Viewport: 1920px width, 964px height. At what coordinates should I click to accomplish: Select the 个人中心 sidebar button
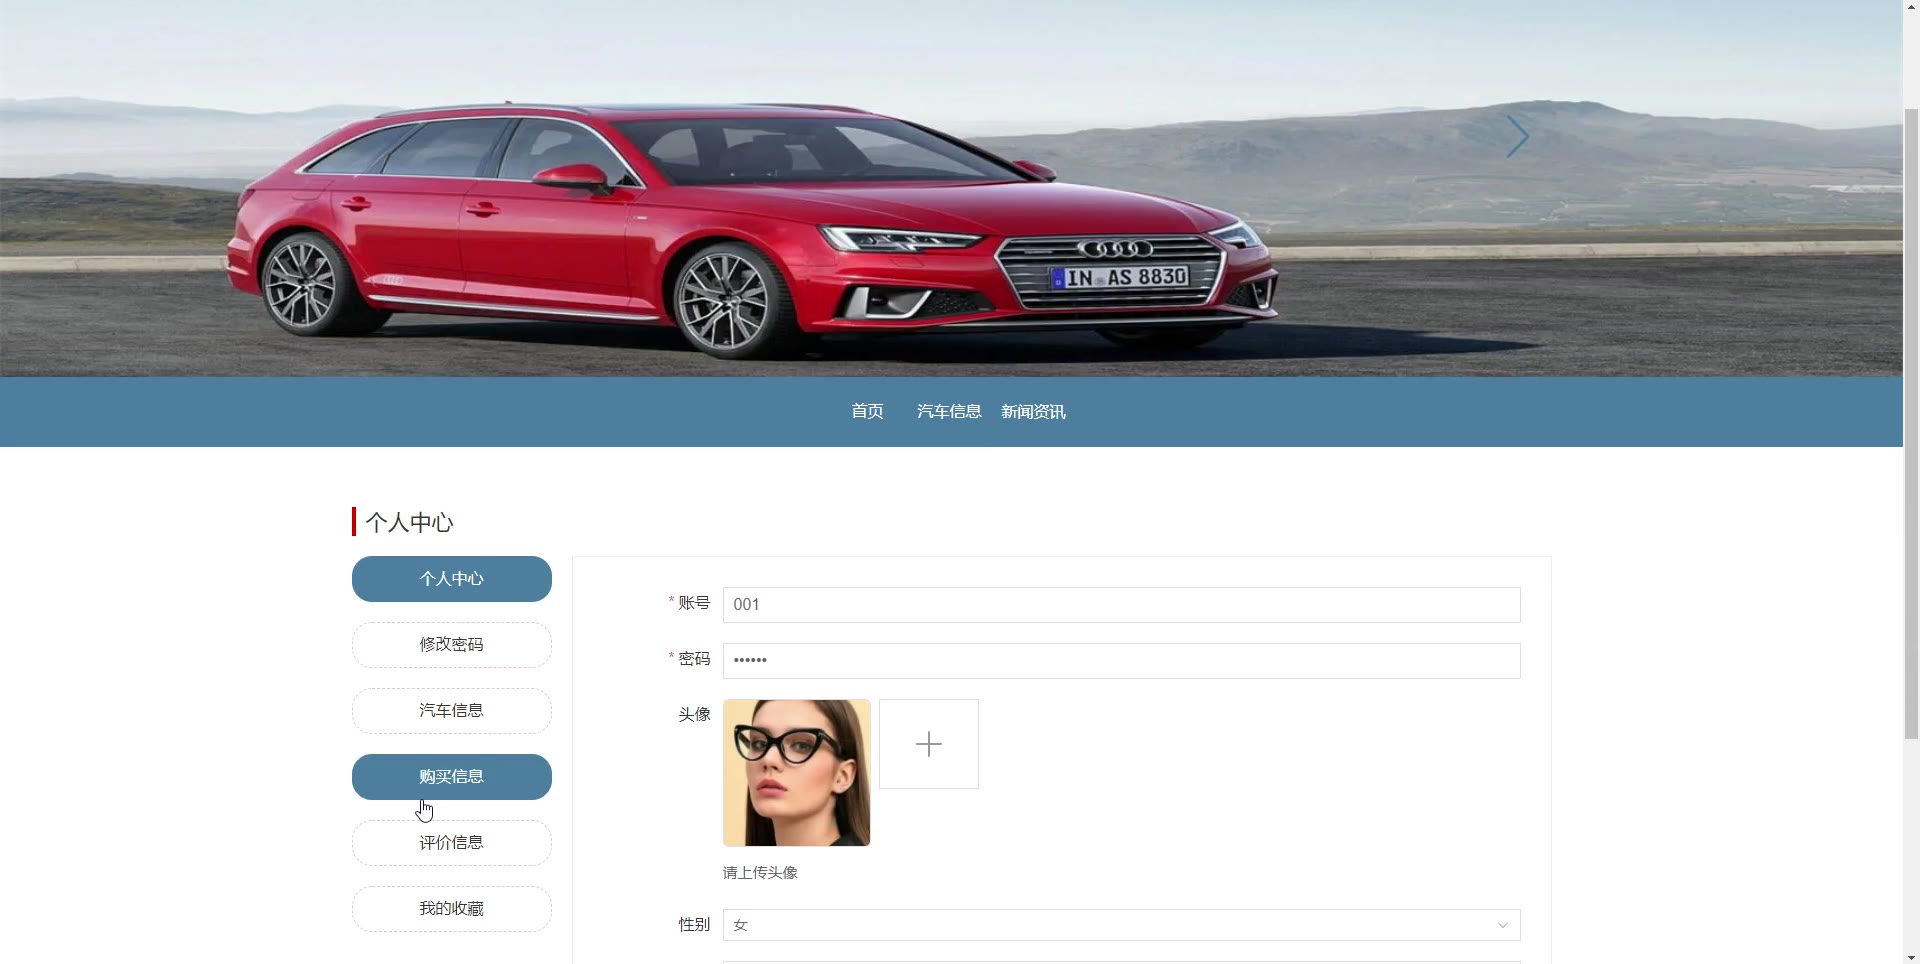click(452, 579)
